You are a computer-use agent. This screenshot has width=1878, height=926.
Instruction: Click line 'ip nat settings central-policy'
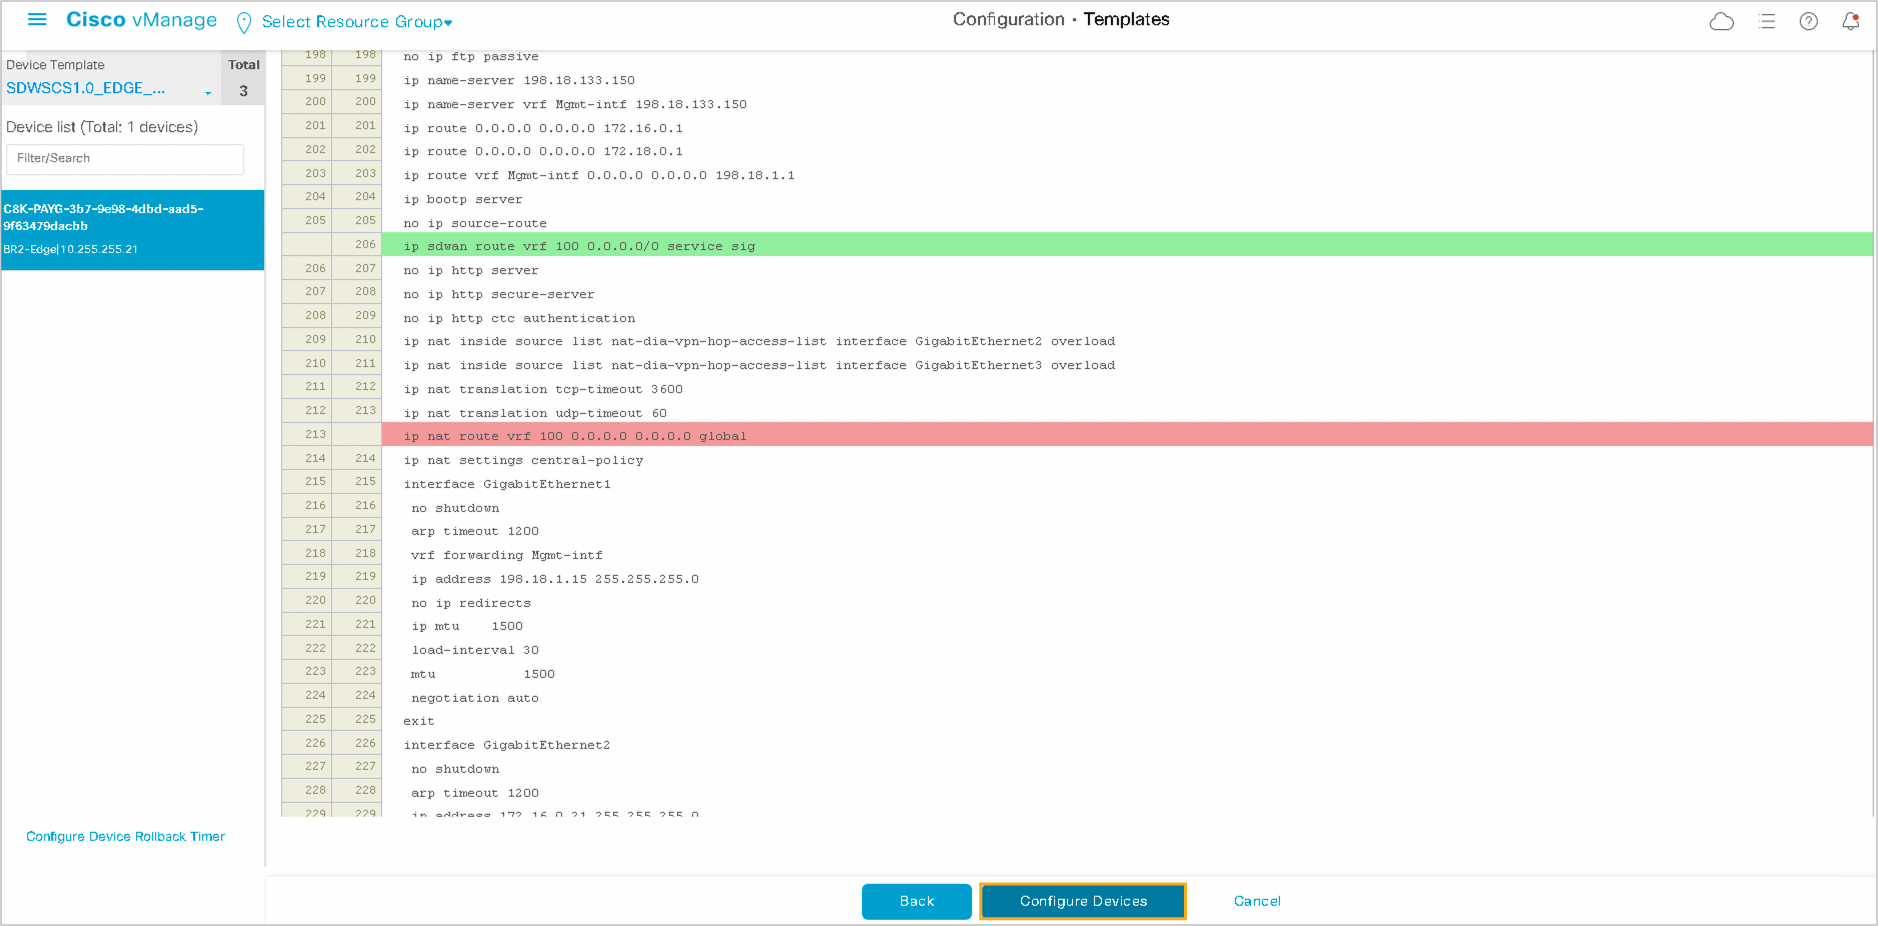pos(523,460)
